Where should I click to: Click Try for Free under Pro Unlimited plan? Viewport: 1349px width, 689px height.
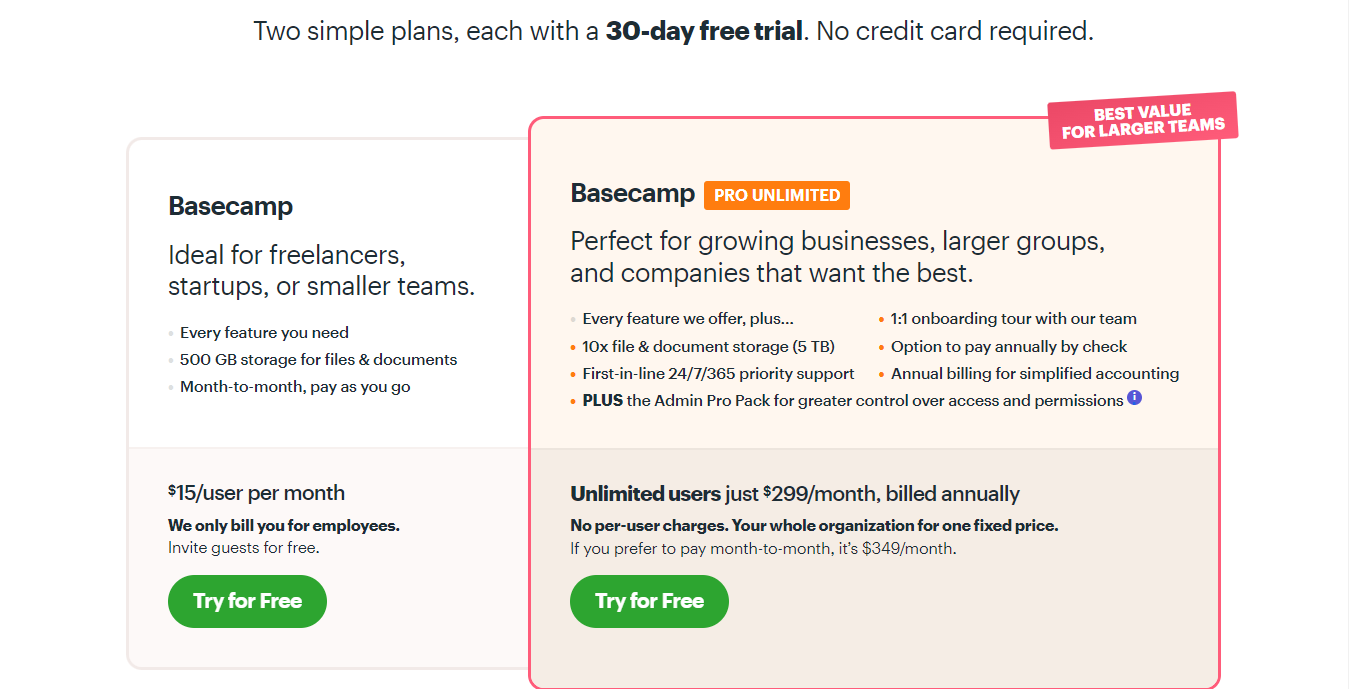[649, 601]
